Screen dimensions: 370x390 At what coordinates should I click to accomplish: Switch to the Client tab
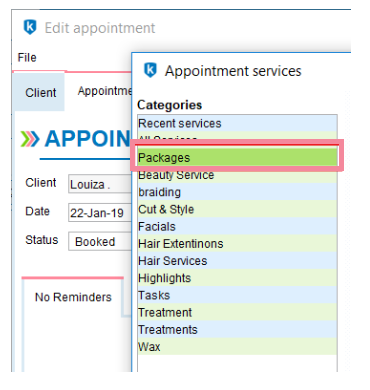(40, 92)
